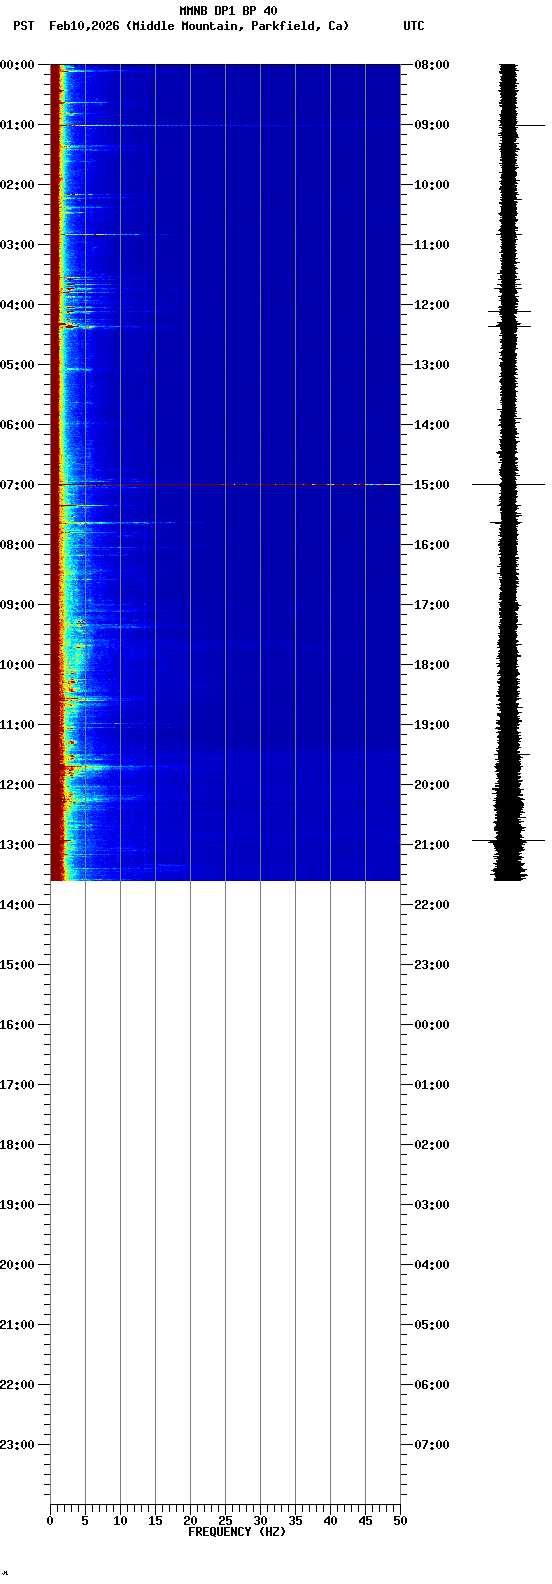Click the "06:00" label on the UTC axis
This screenshot has height=1584, width=552.
pos(432,1385)
